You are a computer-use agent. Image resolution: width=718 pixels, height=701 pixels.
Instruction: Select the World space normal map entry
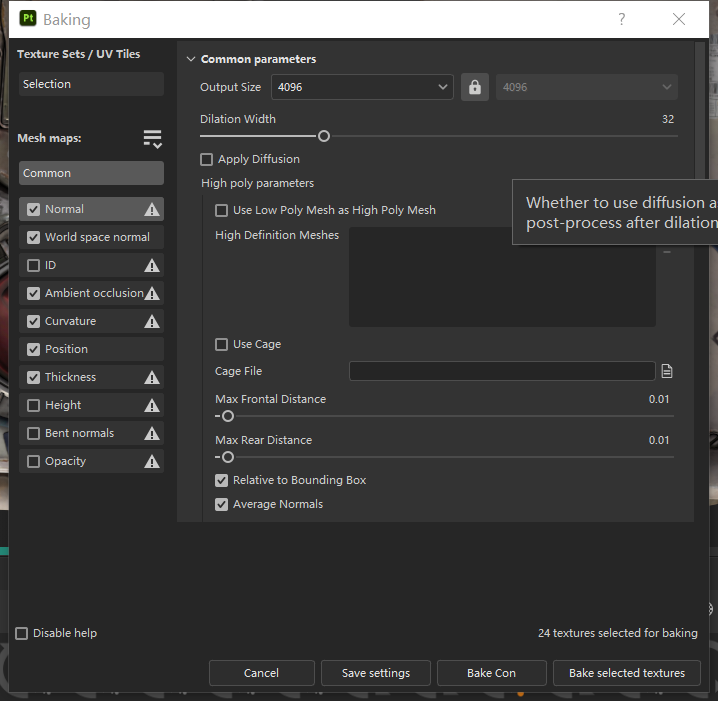click(96, 237)
